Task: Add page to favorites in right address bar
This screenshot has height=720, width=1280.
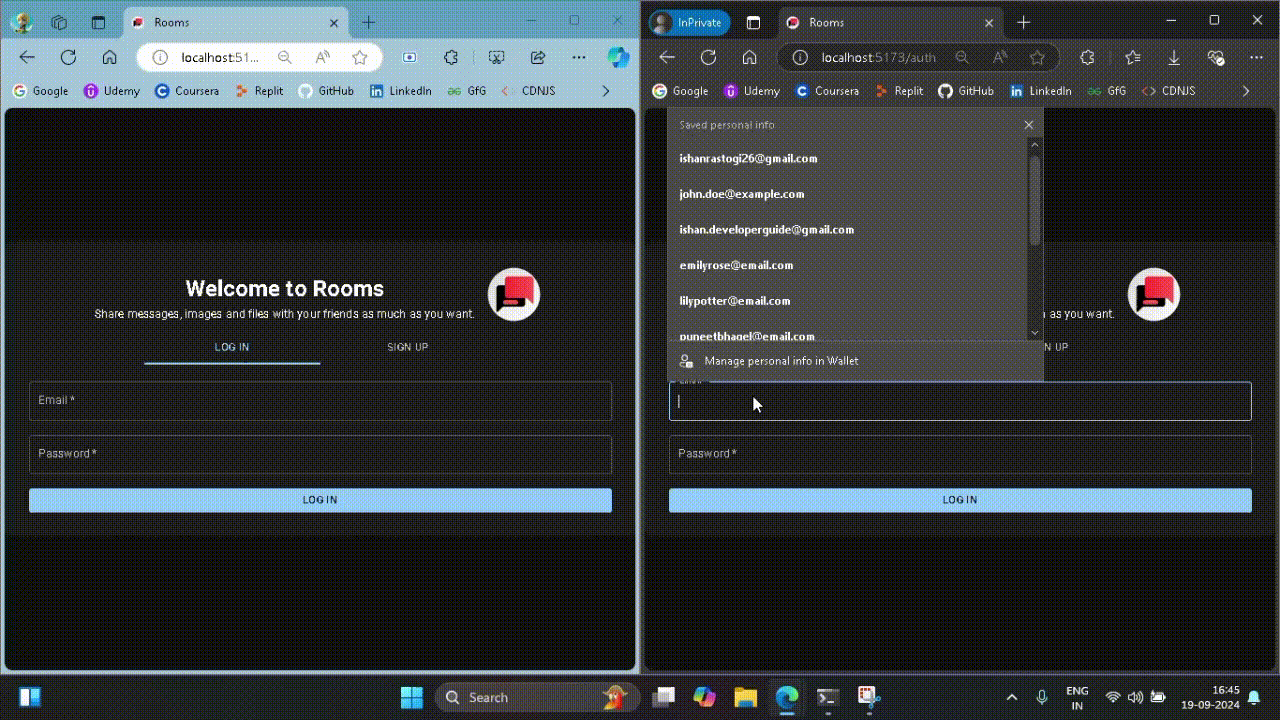Action: tap(1037, 58)
